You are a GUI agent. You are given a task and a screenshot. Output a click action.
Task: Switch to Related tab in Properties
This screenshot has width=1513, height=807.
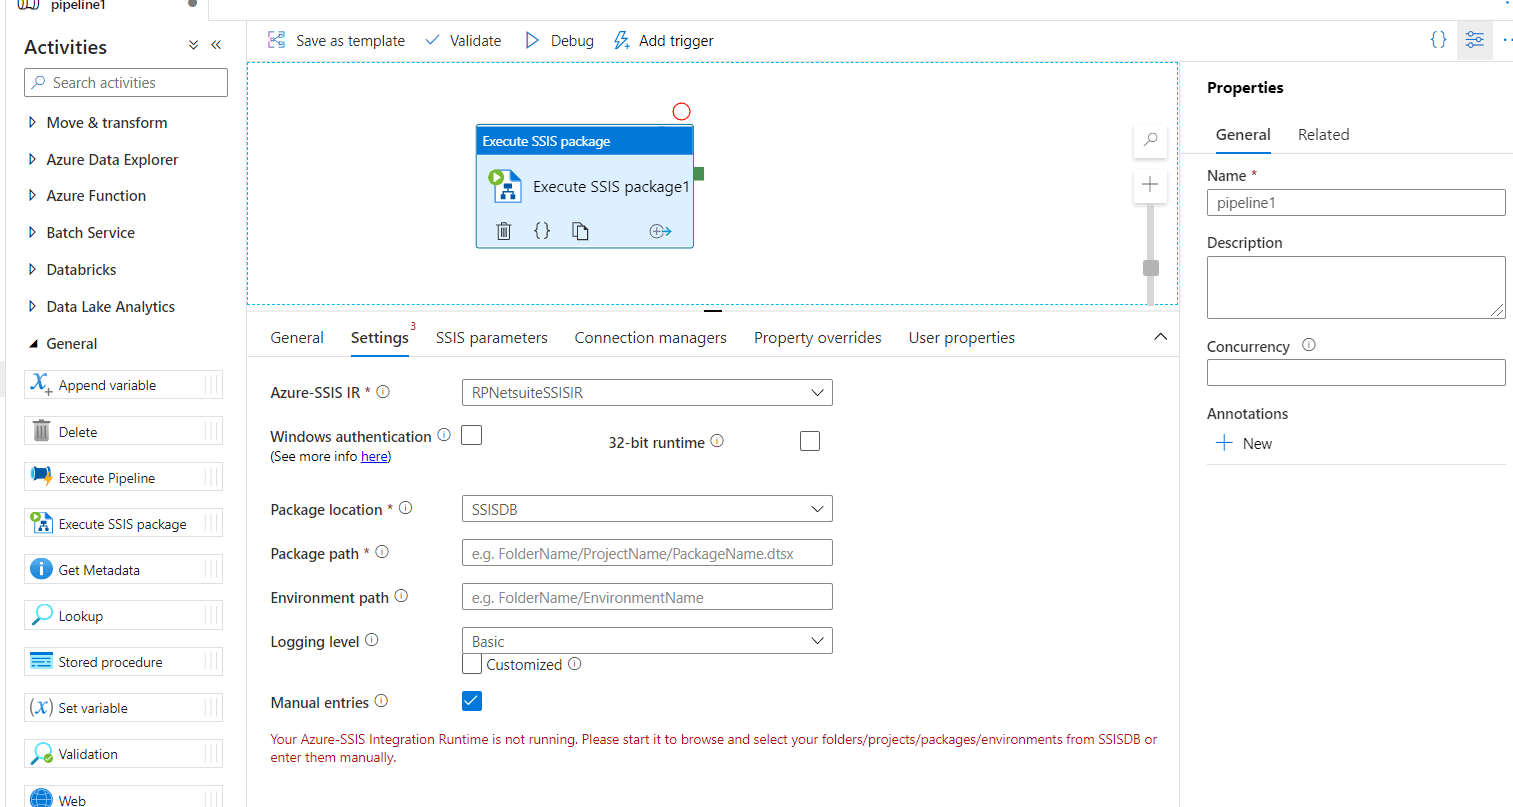[x=1323, y=135]
